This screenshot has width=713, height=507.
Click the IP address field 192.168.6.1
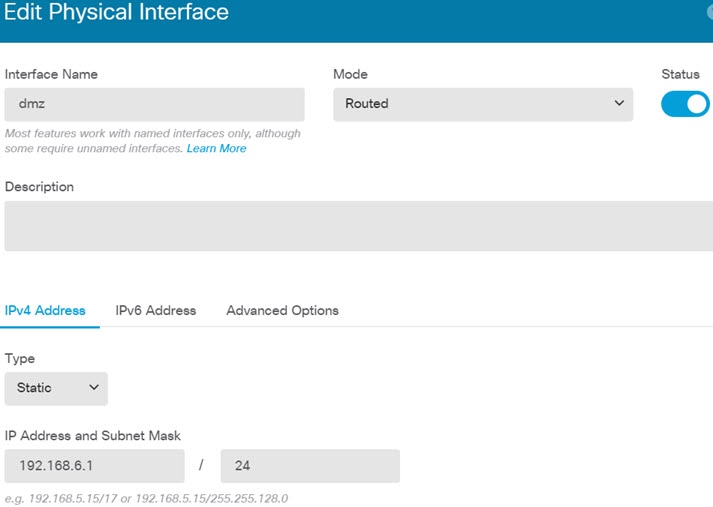pos(95,466)
